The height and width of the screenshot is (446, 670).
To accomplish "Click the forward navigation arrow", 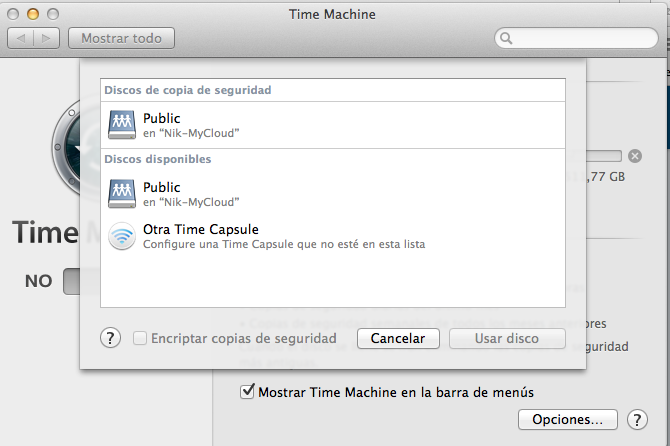I will coord(46,39).
